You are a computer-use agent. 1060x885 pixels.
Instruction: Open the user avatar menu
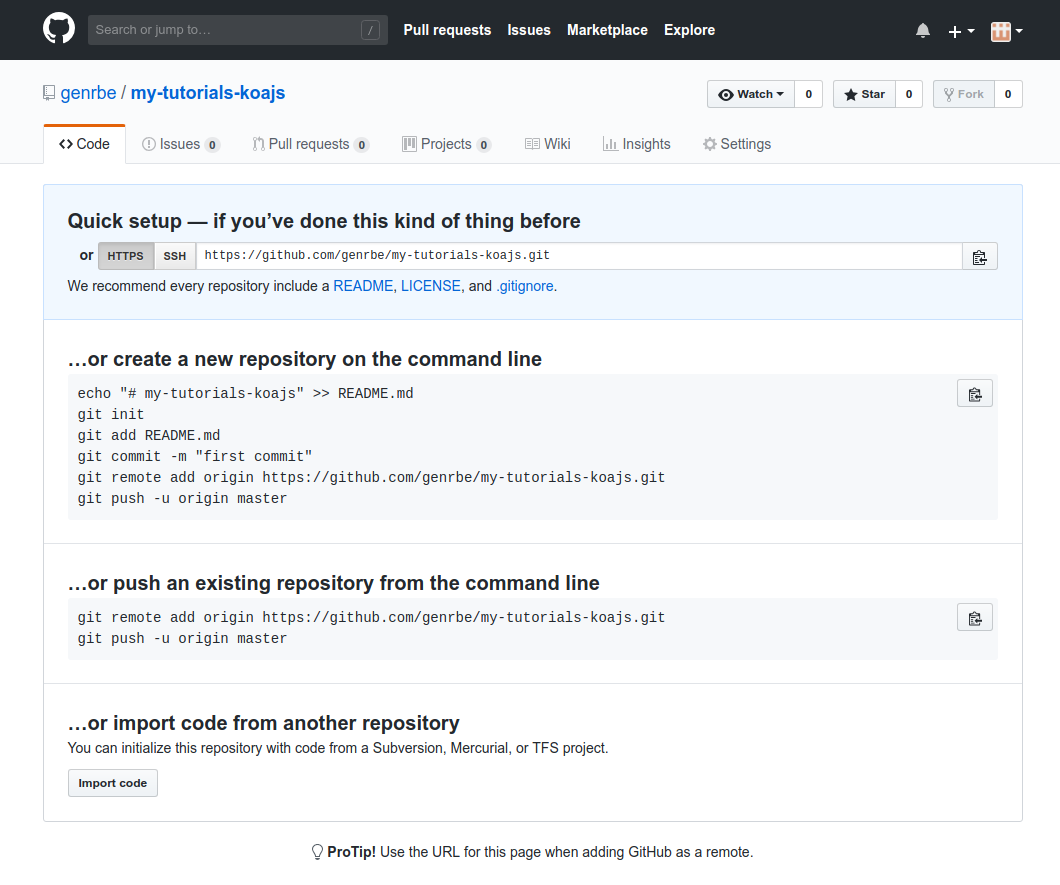pos(1006,31)
